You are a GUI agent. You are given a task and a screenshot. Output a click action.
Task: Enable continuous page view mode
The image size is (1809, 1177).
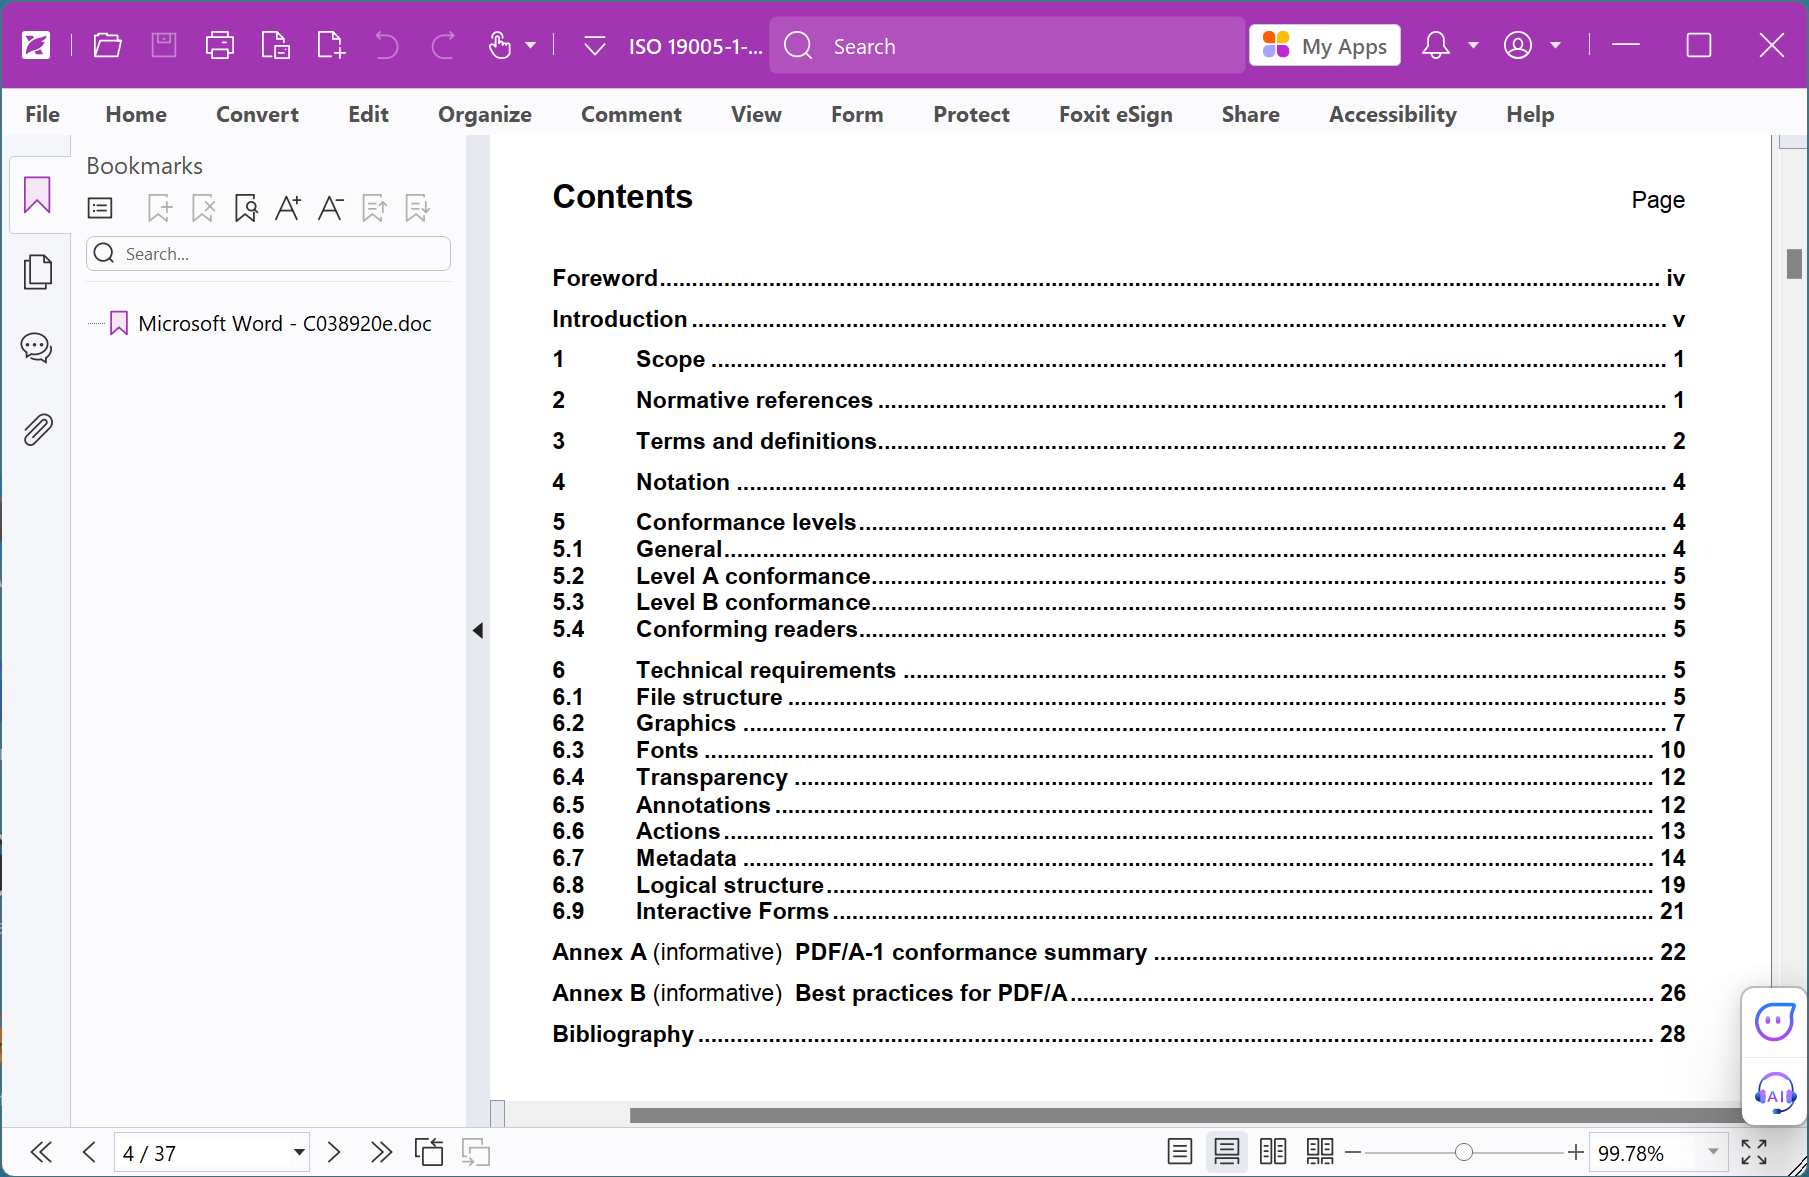[1226, 1152]
